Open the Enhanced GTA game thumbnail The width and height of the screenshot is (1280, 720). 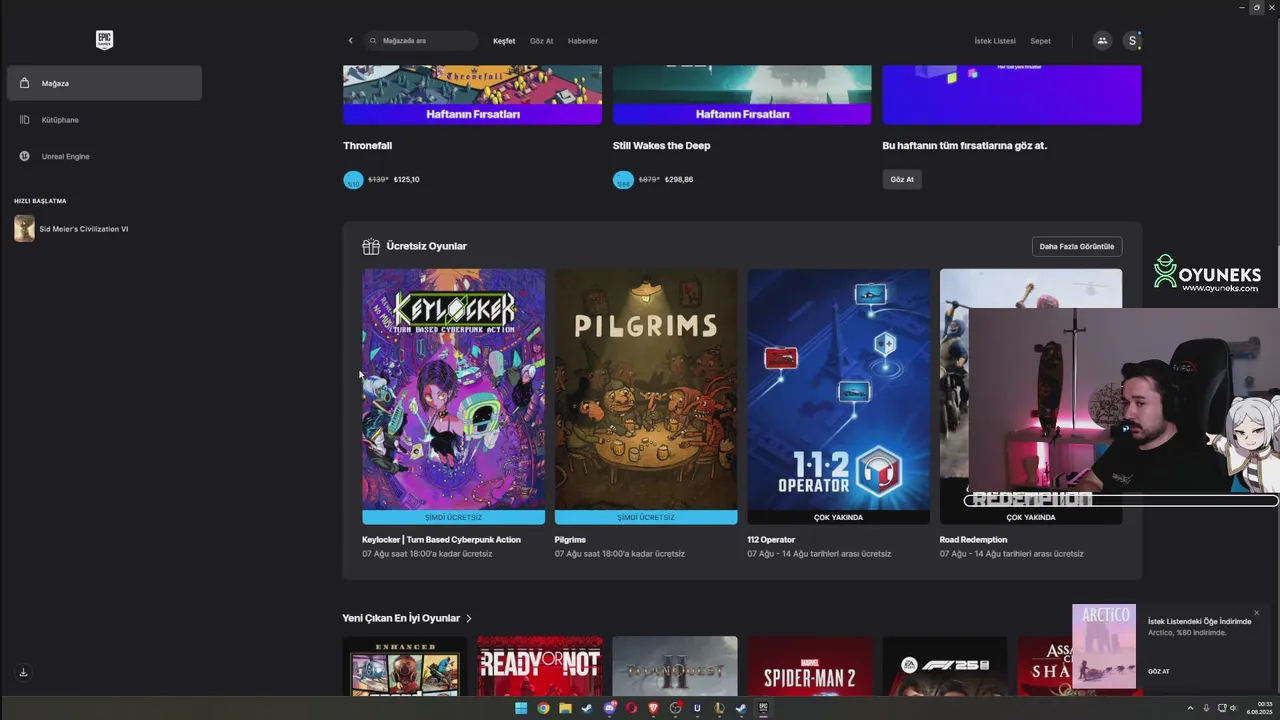coord(405,666)
